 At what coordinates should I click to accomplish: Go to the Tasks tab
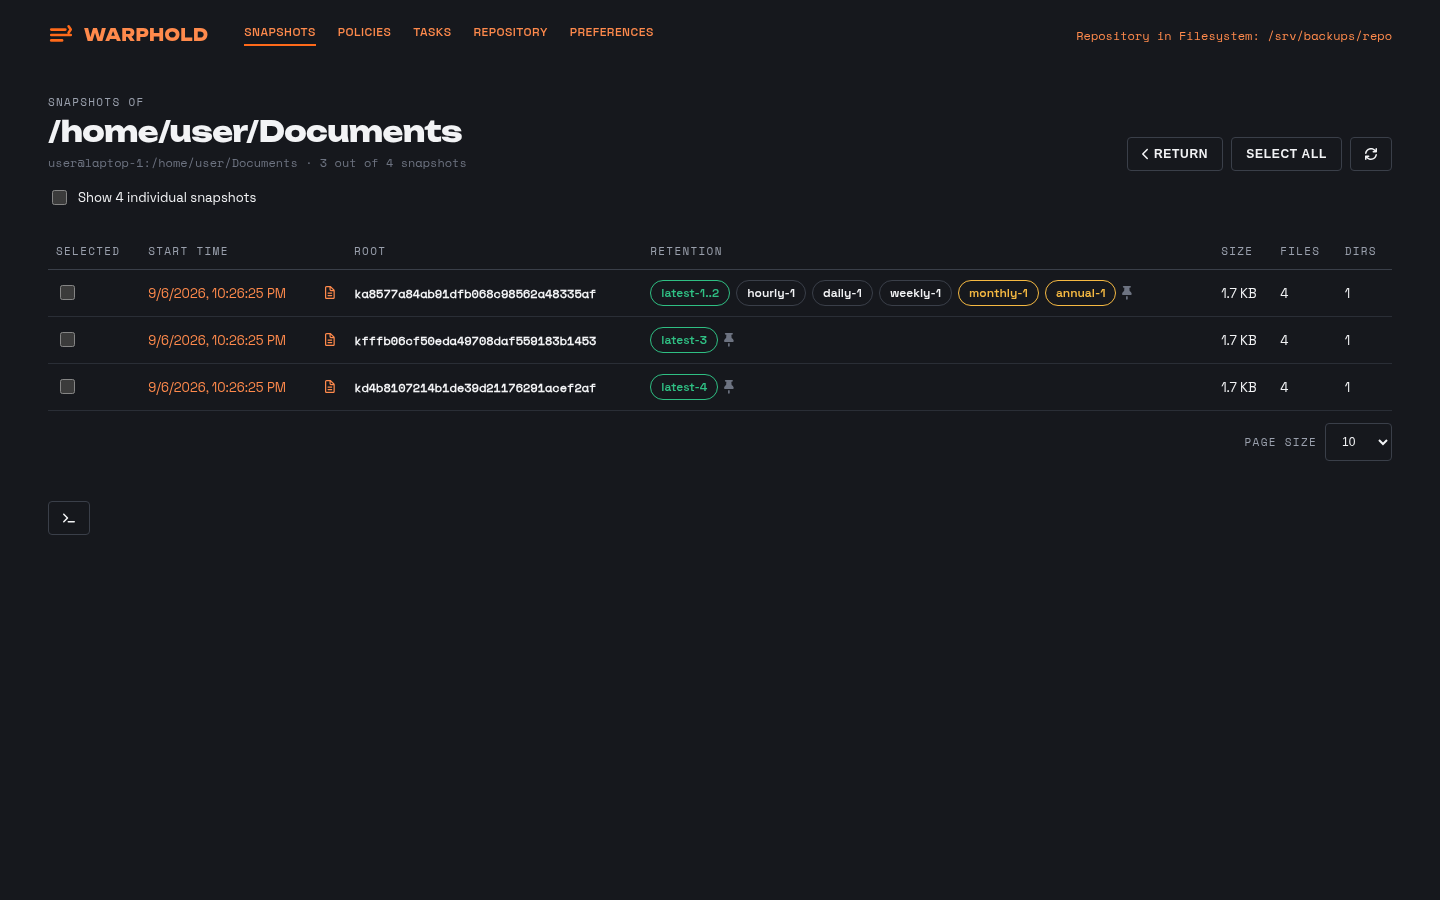click(432, 33)
